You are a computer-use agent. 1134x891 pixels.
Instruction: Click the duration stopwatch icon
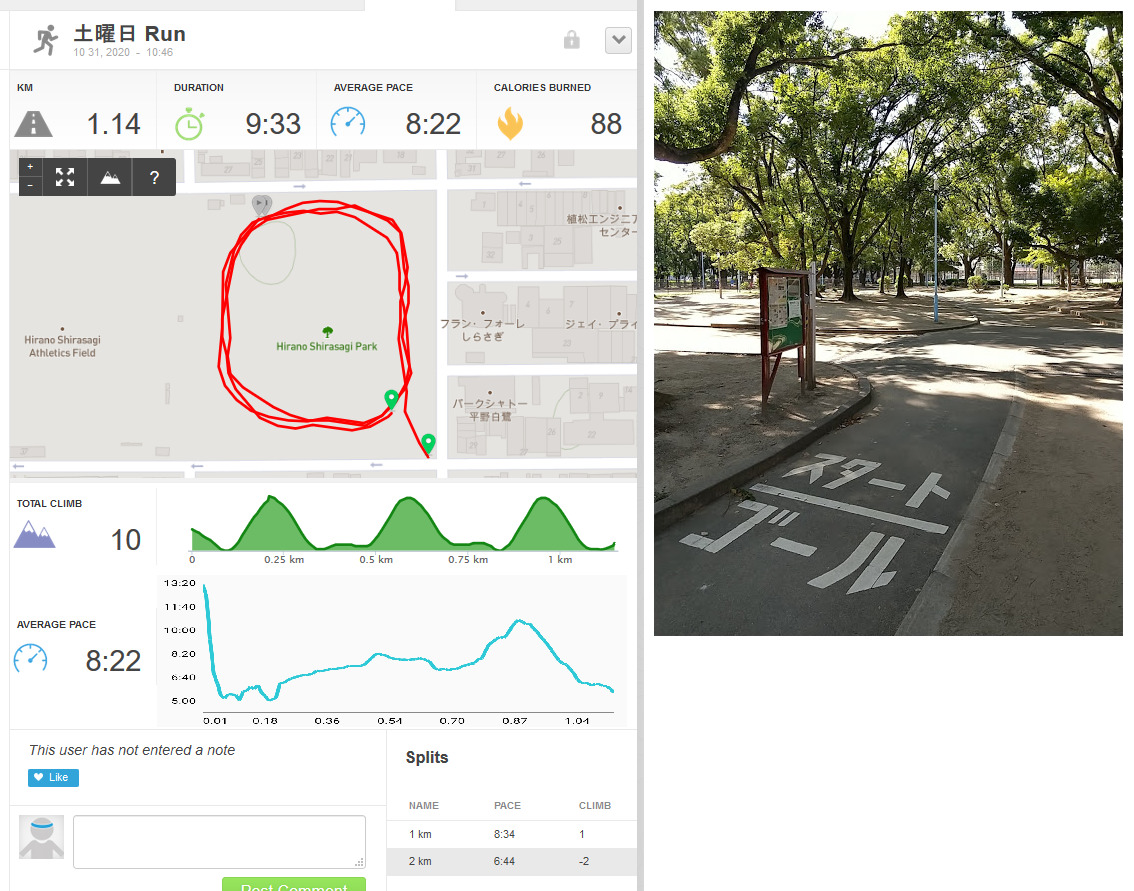click(x=189, y=124)
